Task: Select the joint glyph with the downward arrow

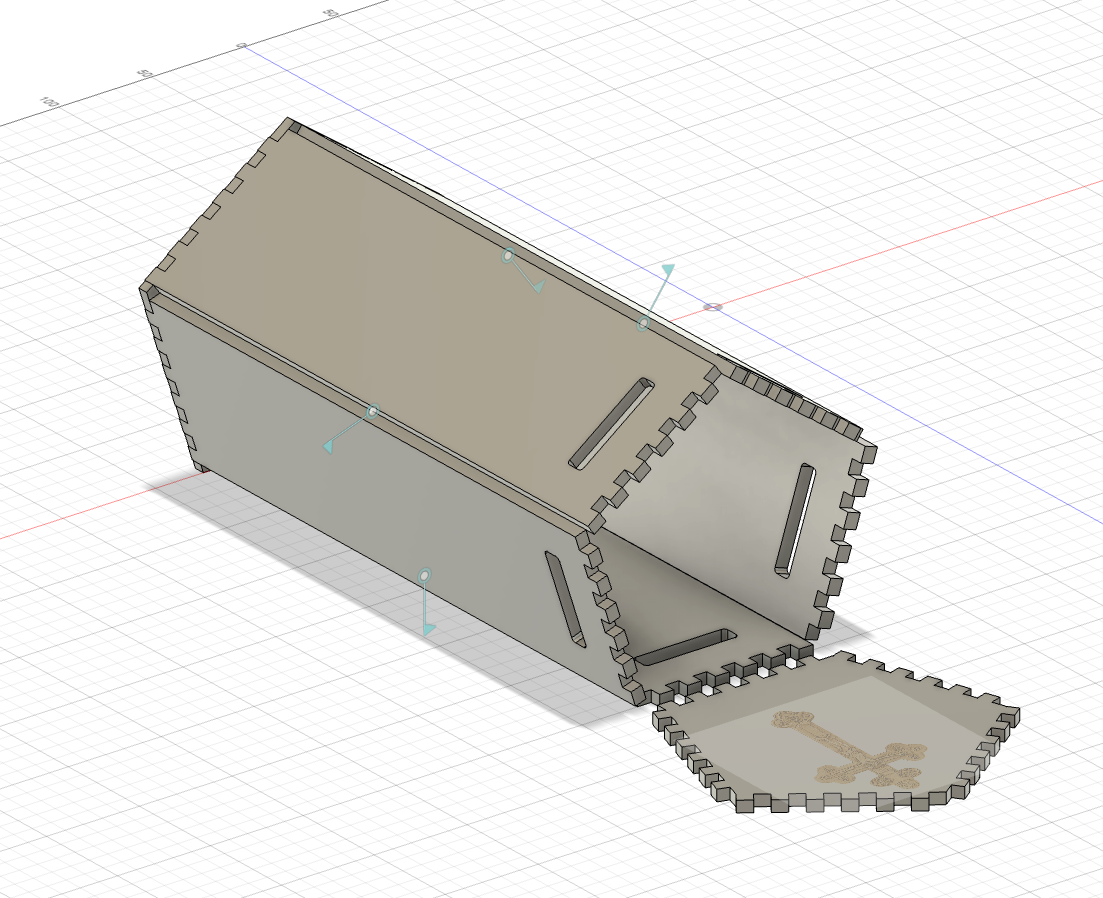Action: (424, 577)
